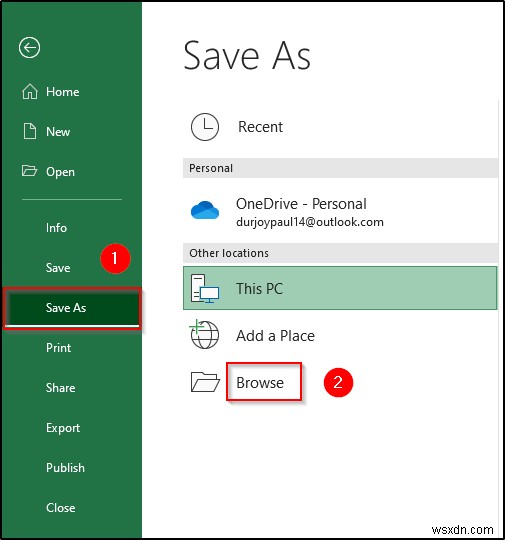The width and height of the screenshot is (505, 540).
Task: Click the Recent clock icon
Action: (205, 127)
